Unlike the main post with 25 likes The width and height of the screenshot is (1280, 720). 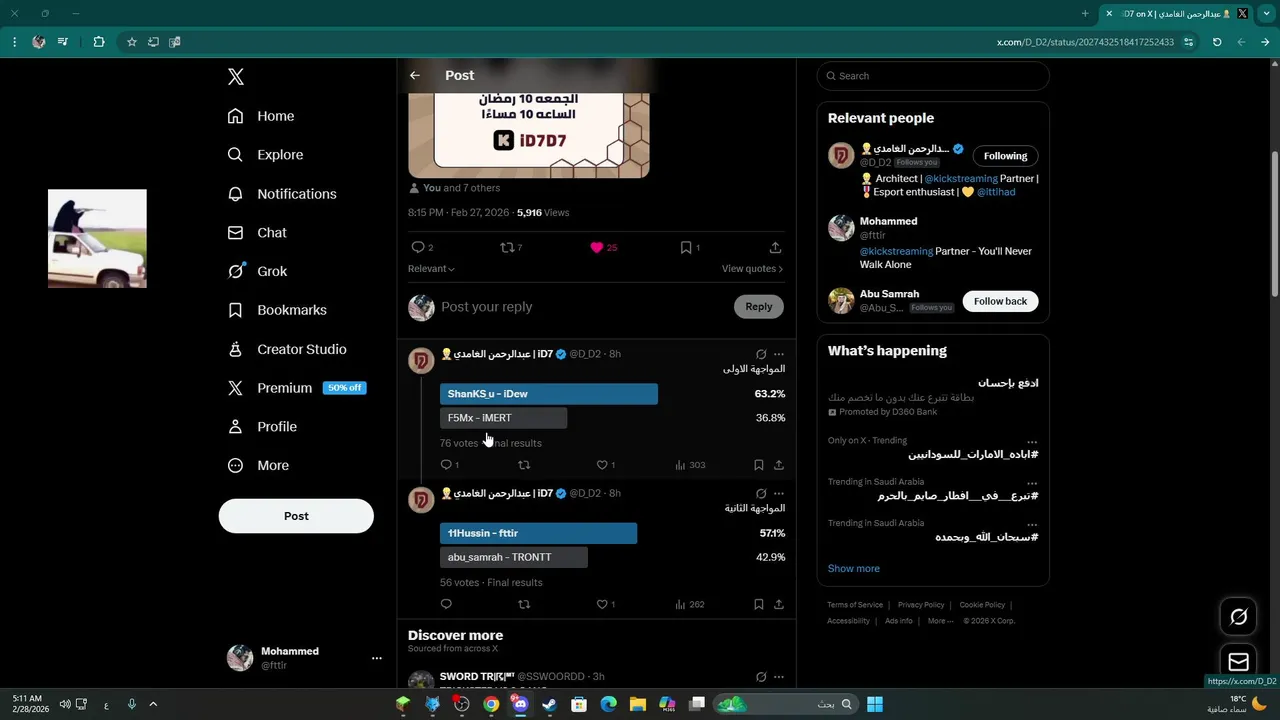tap(603, 247)
